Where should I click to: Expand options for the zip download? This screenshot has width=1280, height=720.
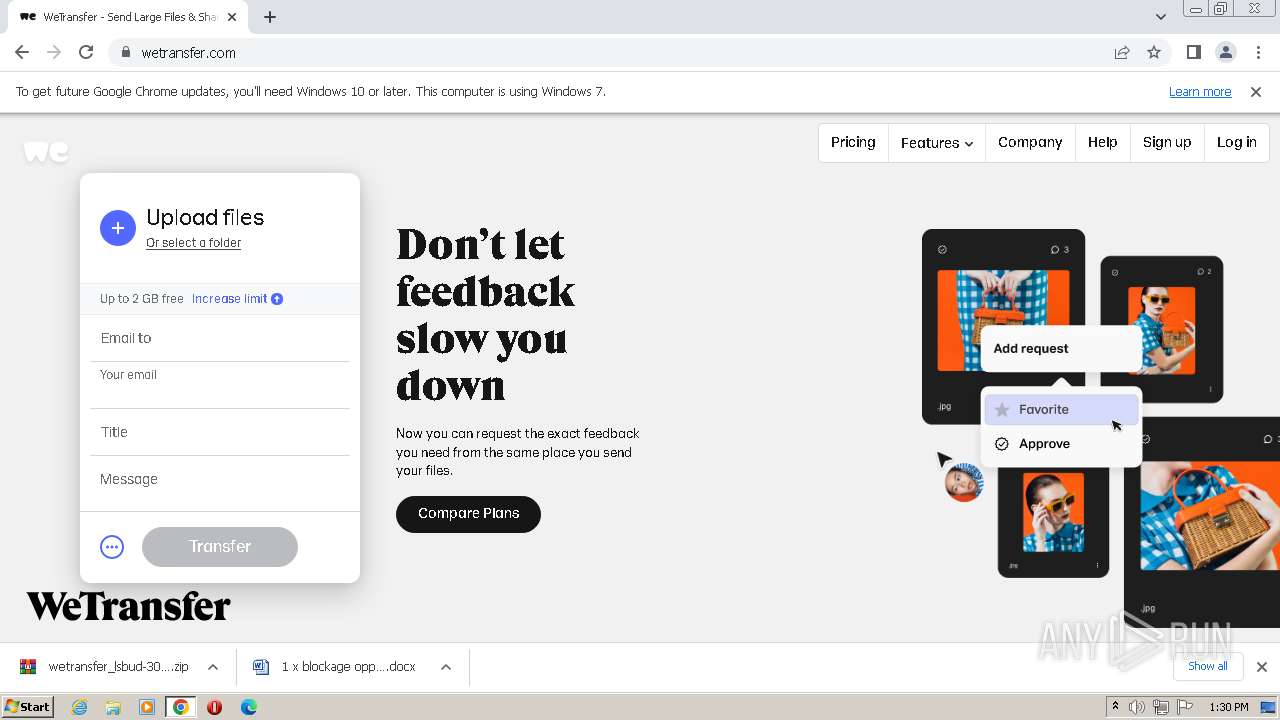(x=213, y=667)
